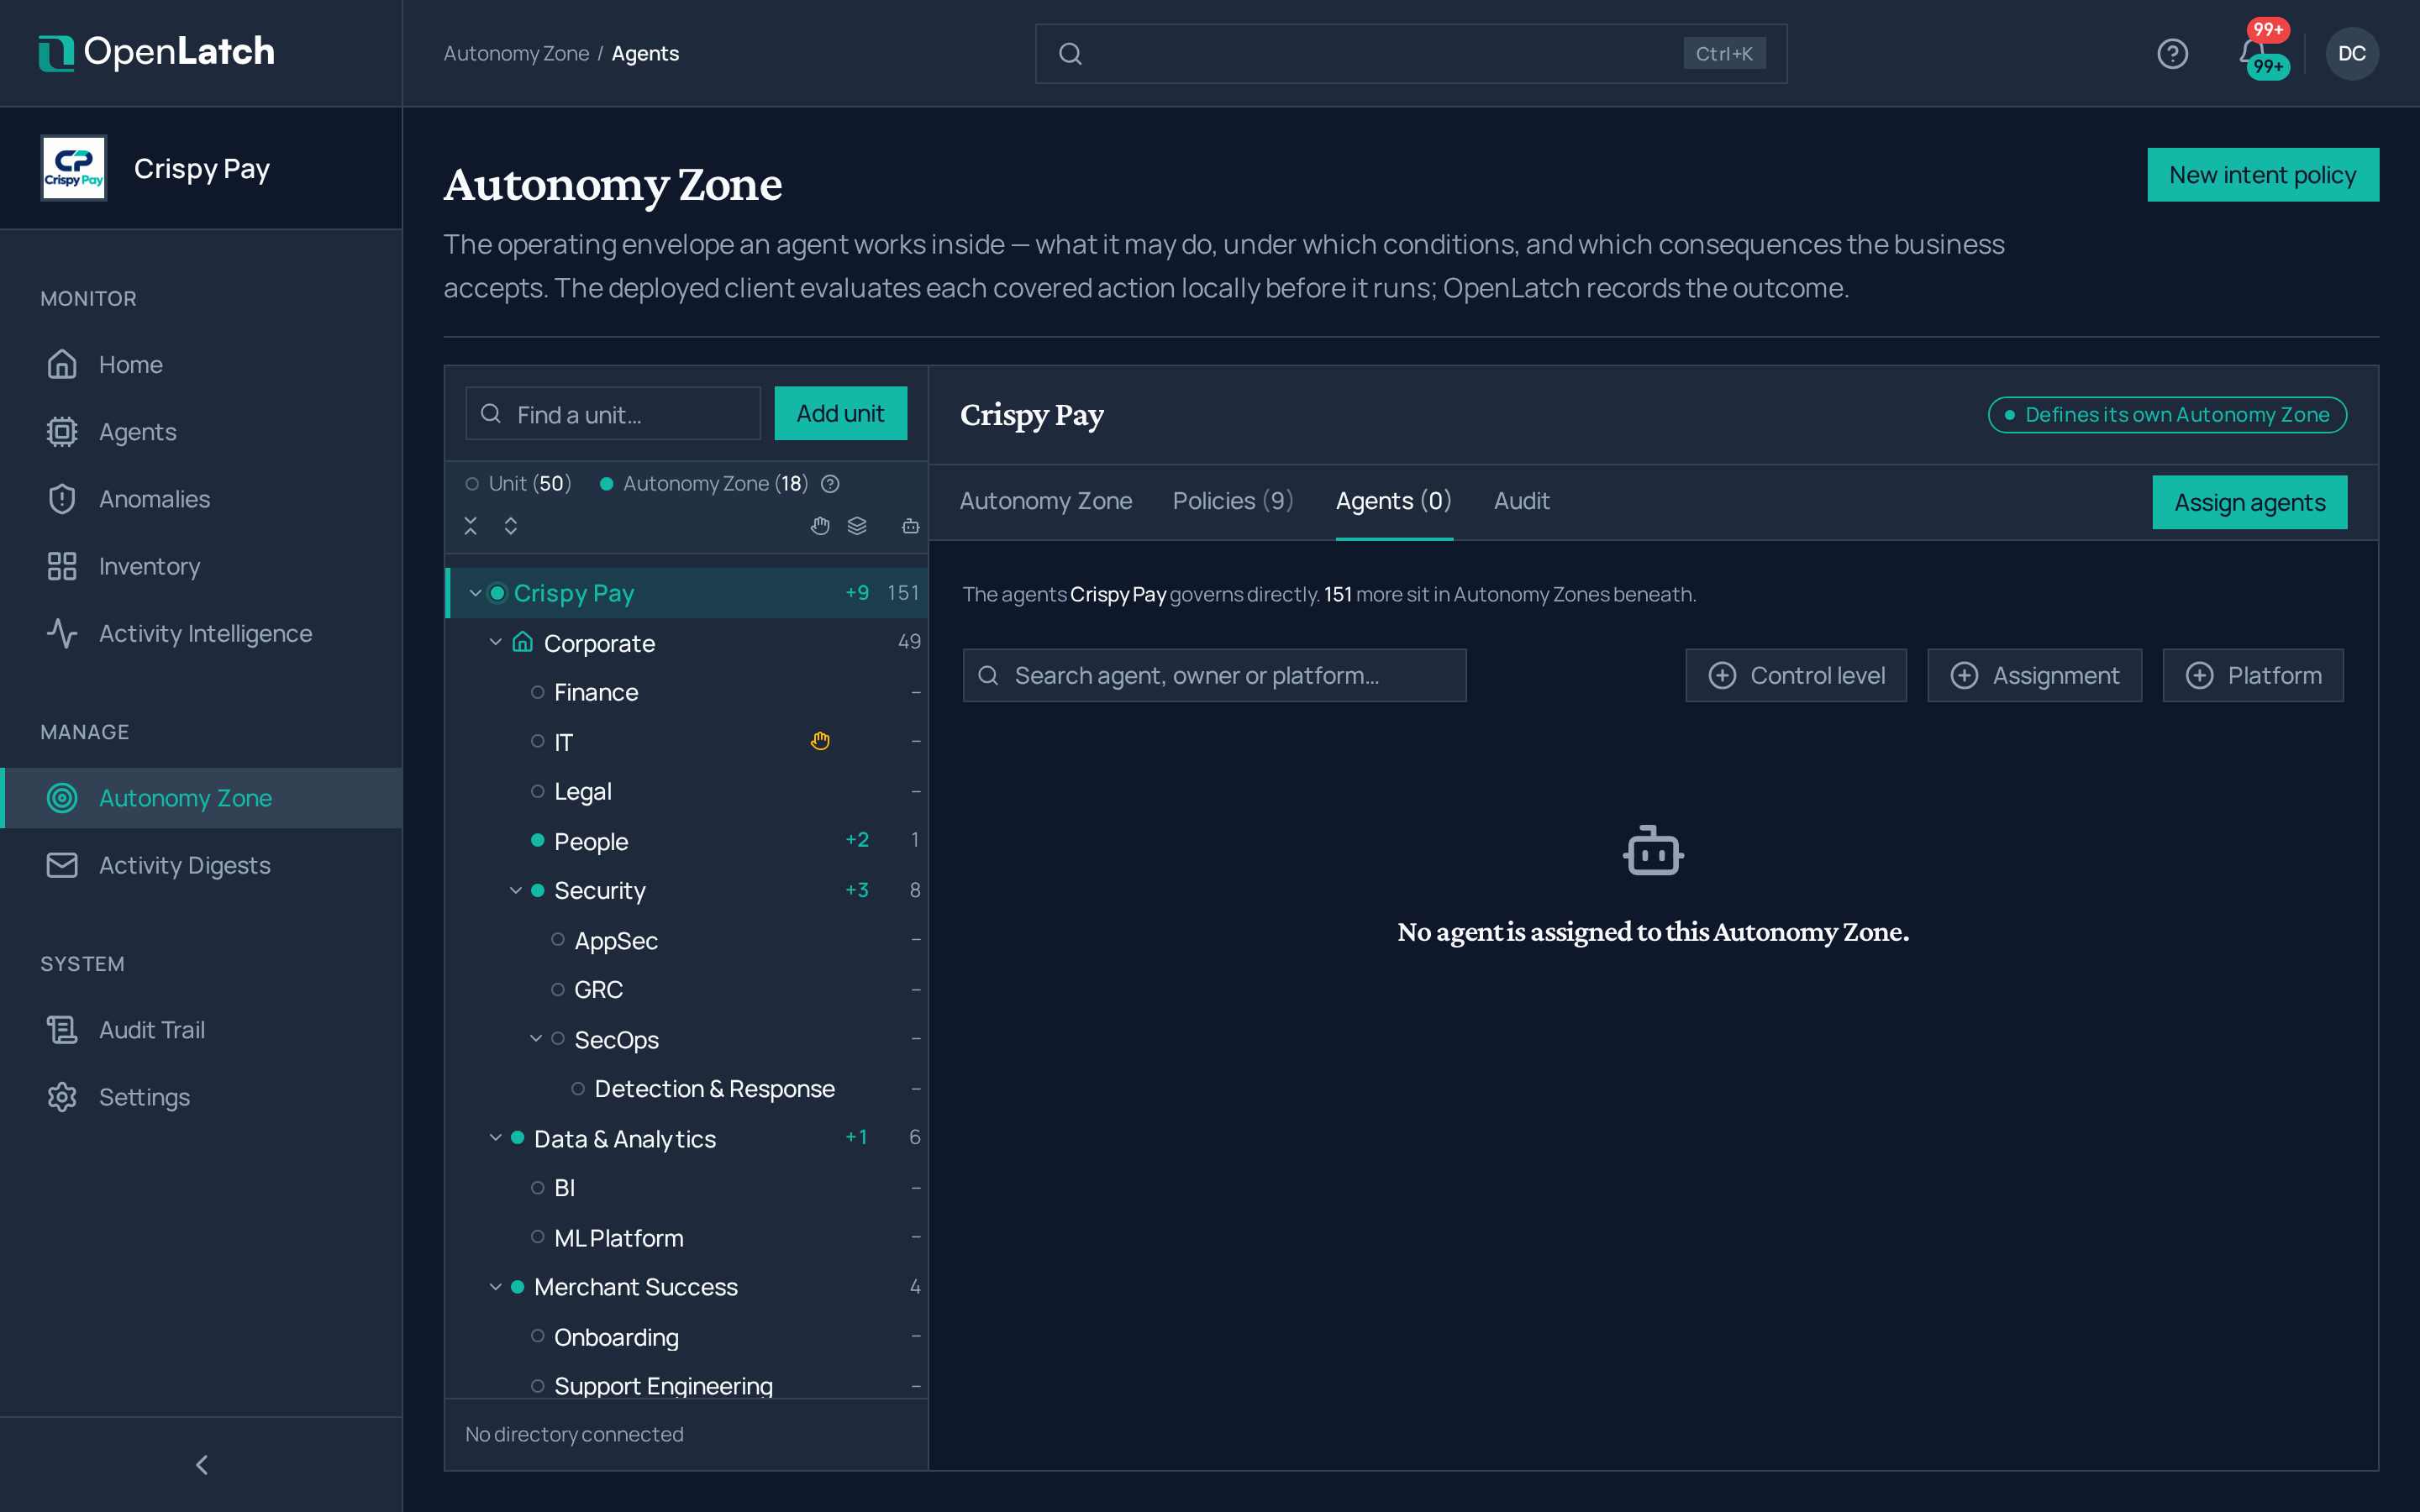Open Activity Digests page
Viewport: 2420px width, 1512px height.
[201, 865]
